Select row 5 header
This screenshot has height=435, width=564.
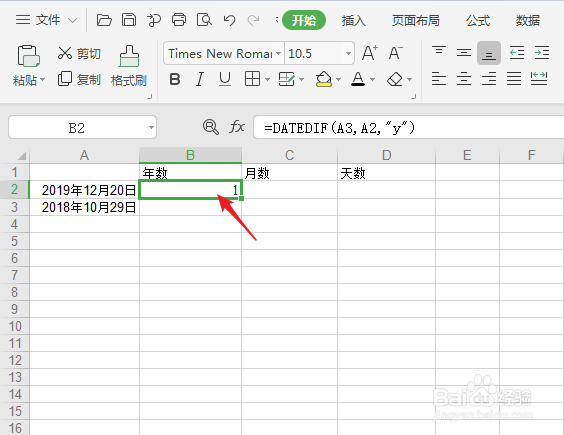[x=14, y=241]
